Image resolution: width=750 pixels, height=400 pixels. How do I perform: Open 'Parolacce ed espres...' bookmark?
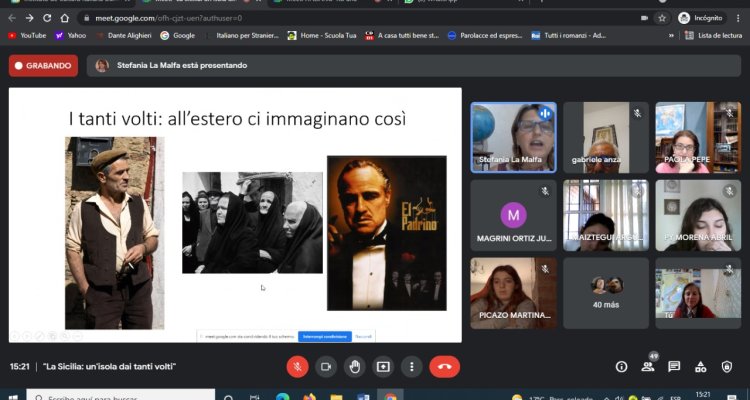485,35
